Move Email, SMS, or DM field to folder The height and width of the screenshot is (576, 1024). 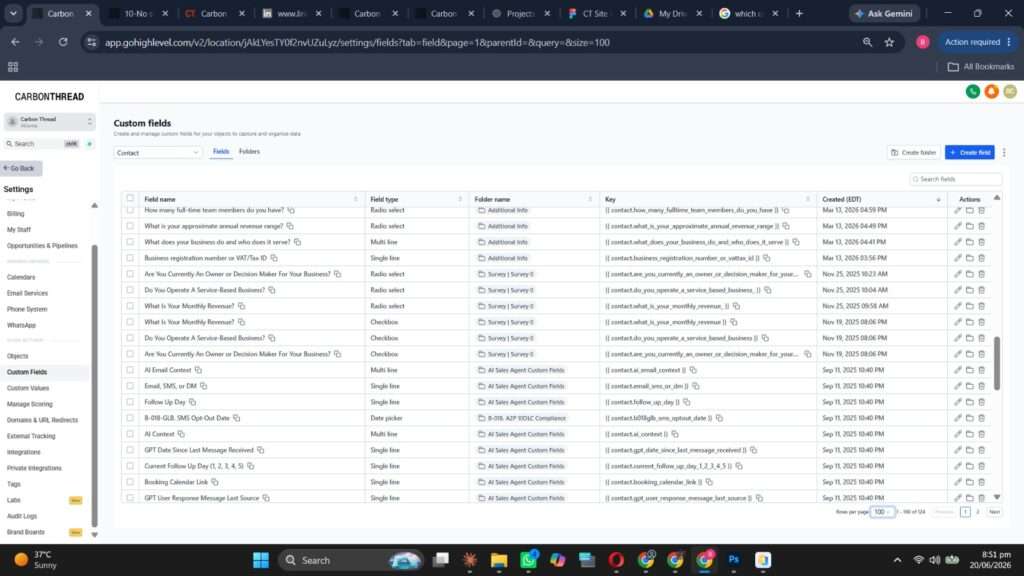(969, 386)
